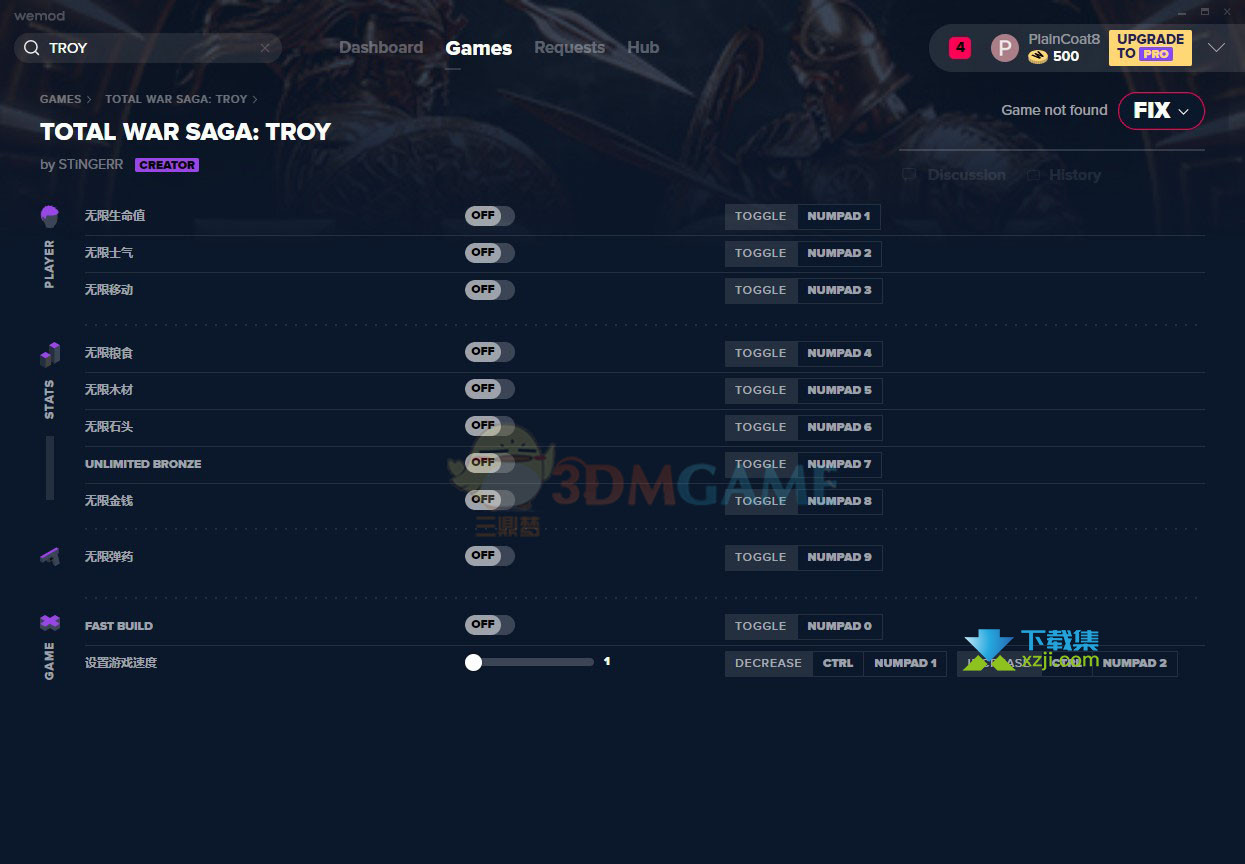
Task: Click the UPGRADE TO PRO button
Action: click(1150, 47)
